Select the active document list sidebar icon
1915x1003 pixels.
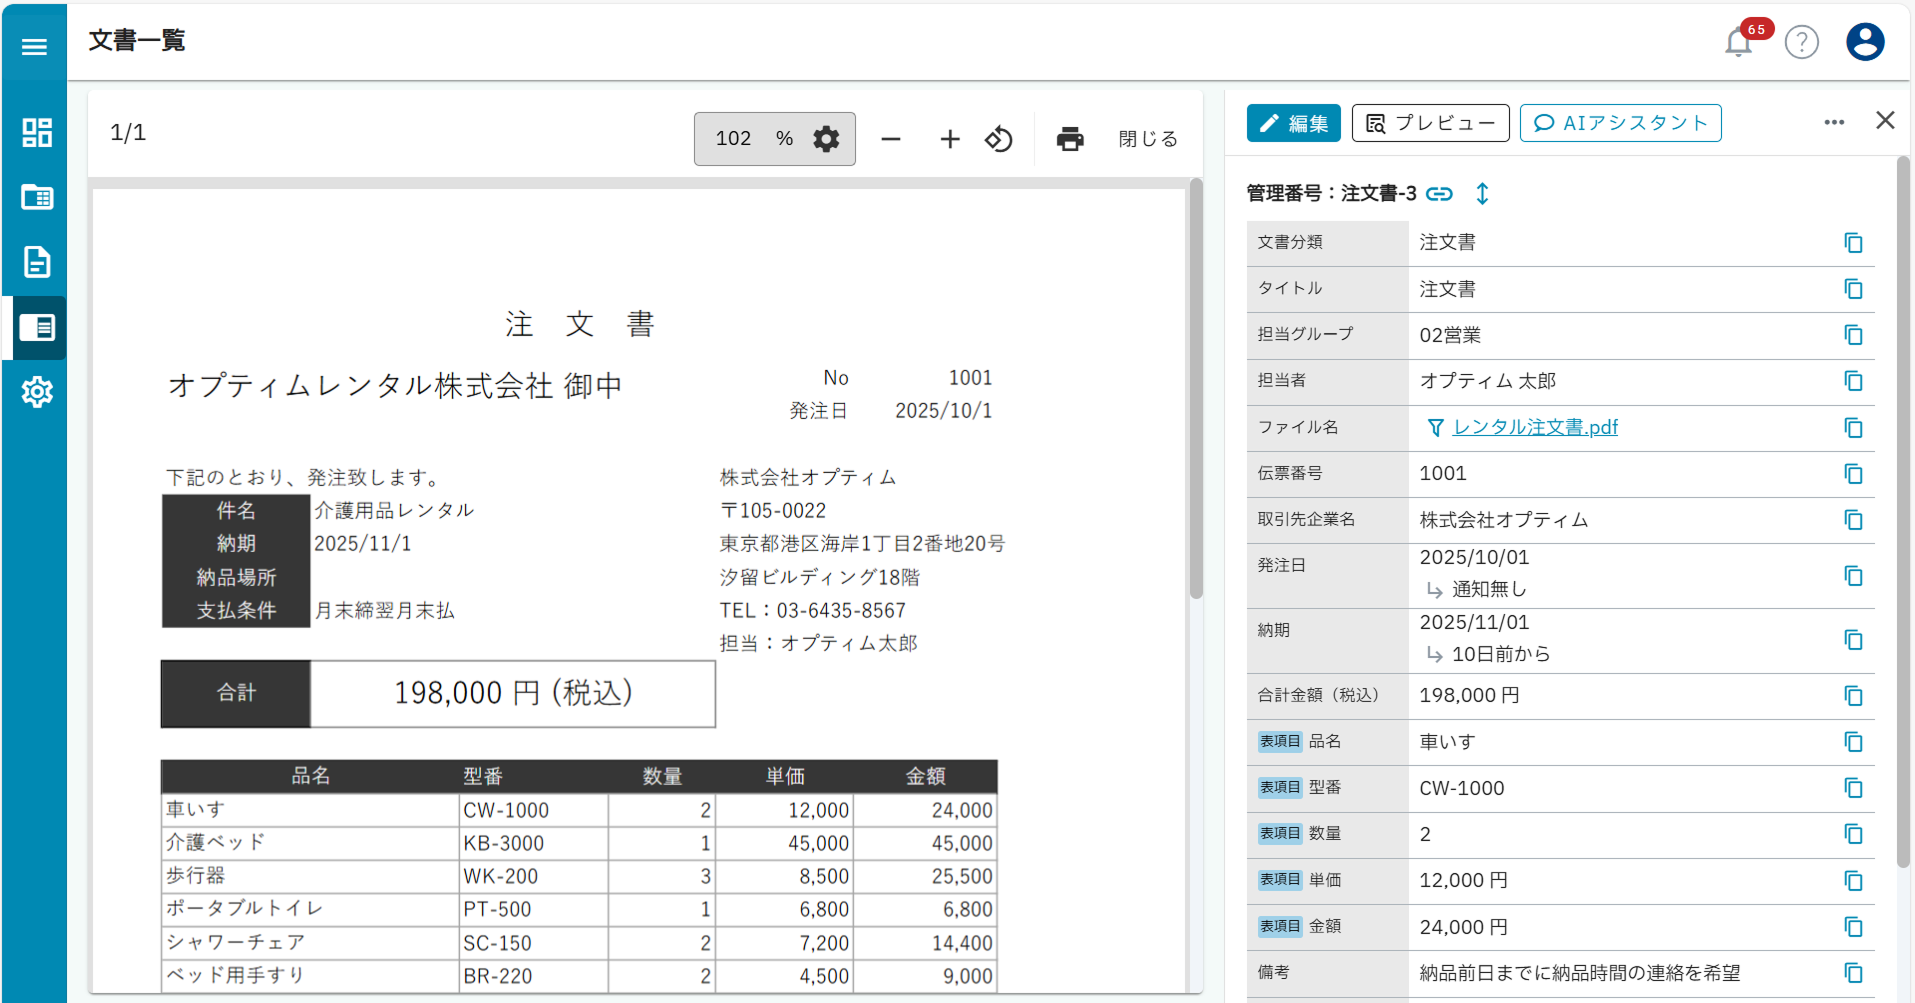tap(36, 327)
